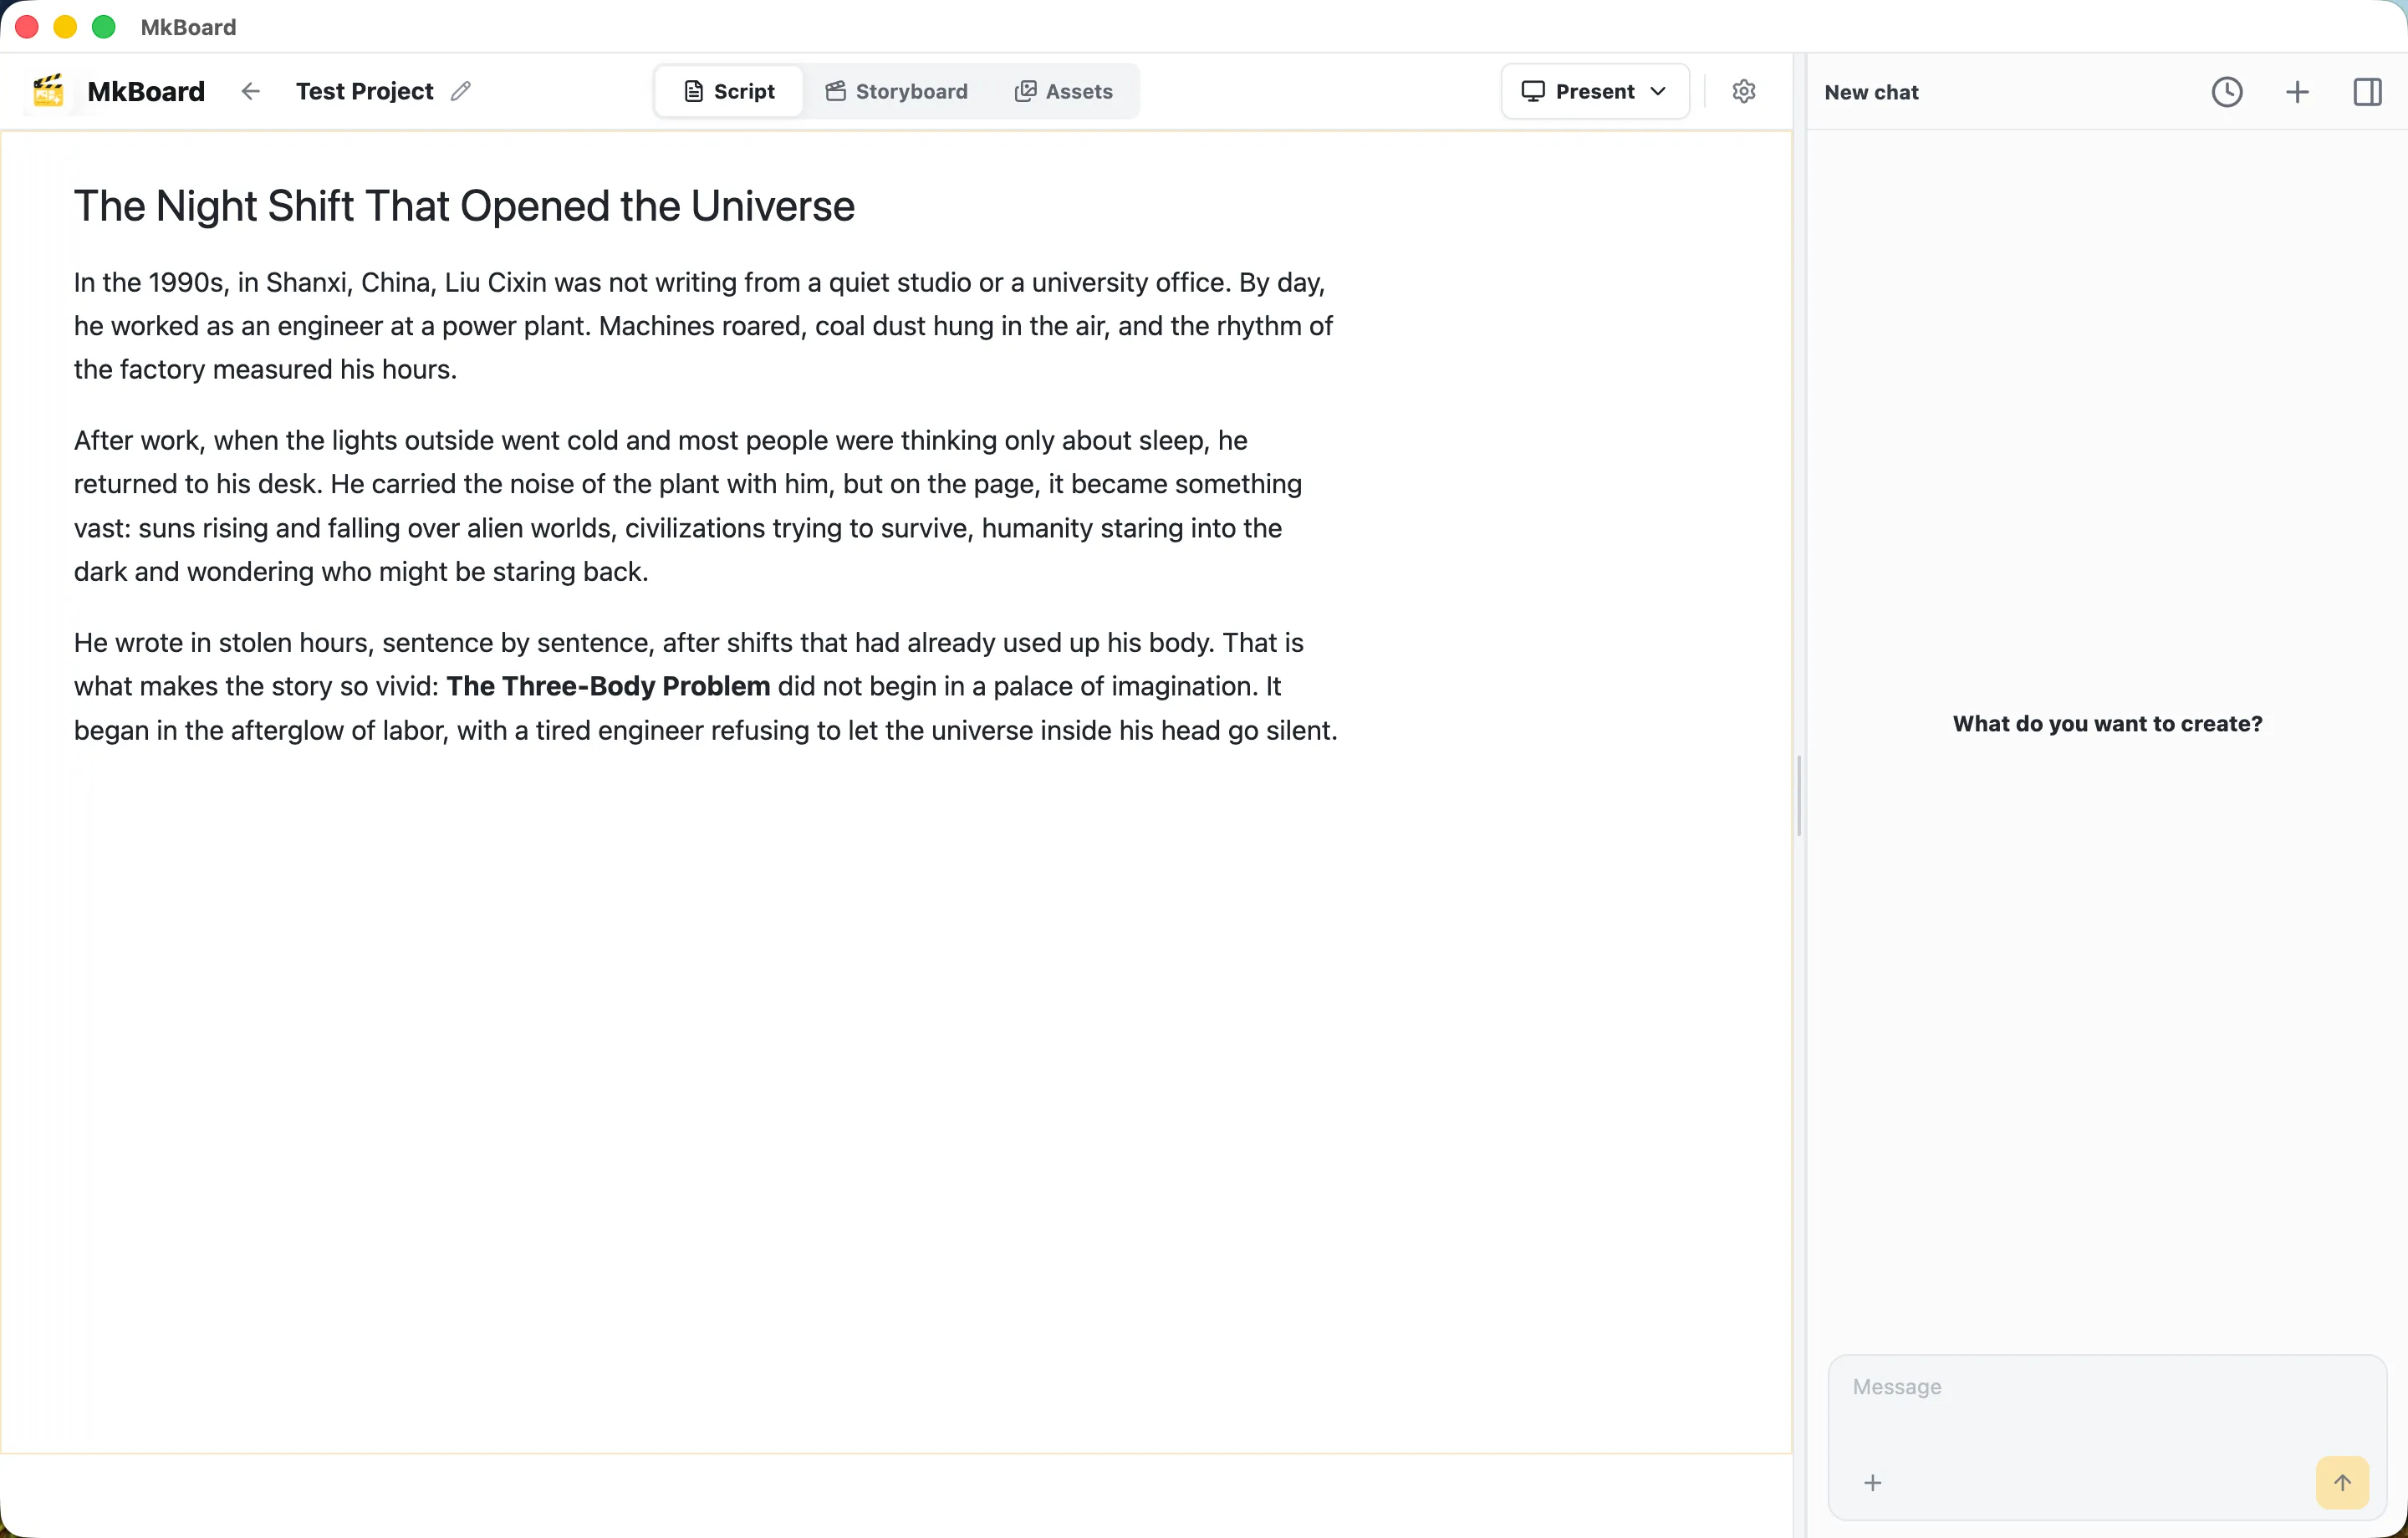Screen dimensions: 2408x1538
Task: Switch to the Script tab
Action: pyautogui.click(x=729, y=92)
